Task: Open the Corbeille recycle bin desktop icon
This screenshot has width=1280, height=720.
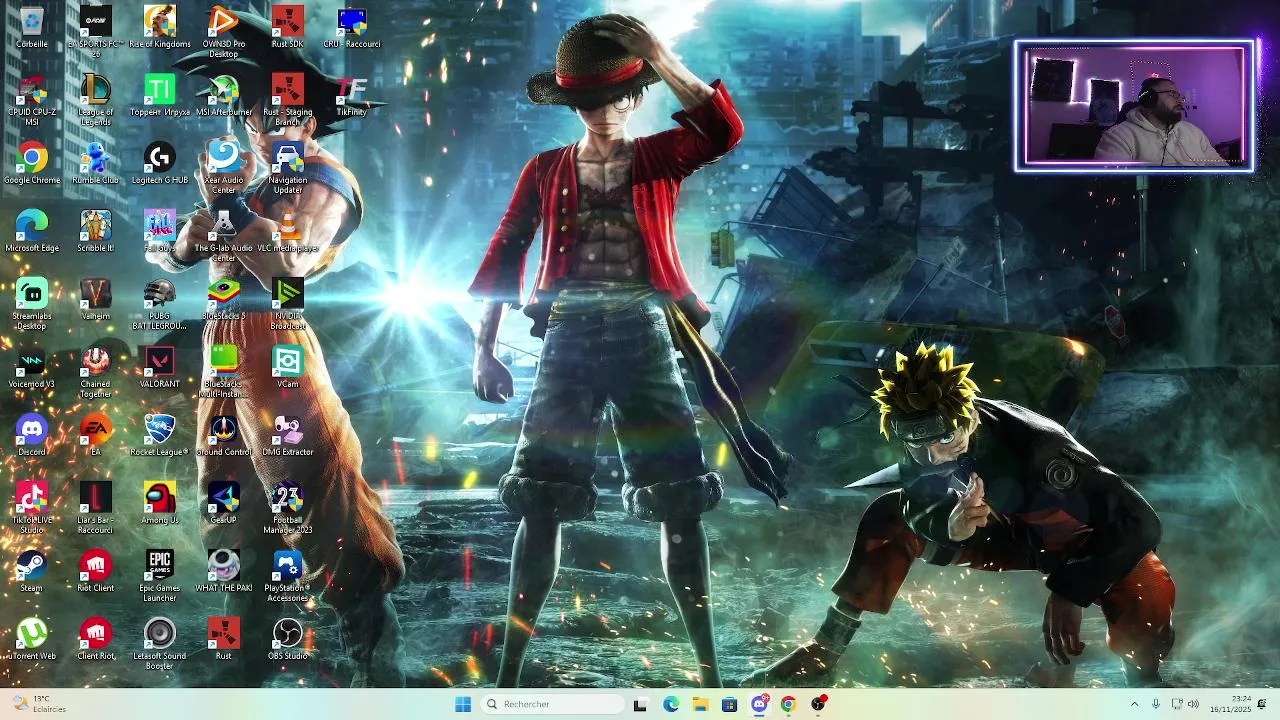Action: (32, 27)
